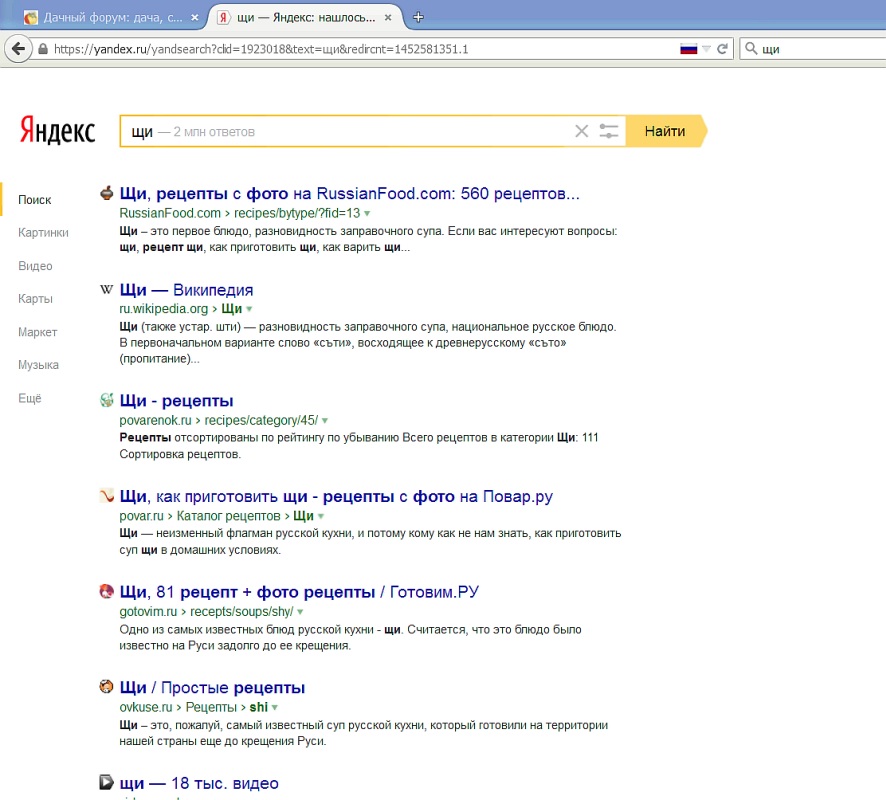
Task: Expand dropdown arrow after ru.wikipedia.org URL
Action: (249, 309)
